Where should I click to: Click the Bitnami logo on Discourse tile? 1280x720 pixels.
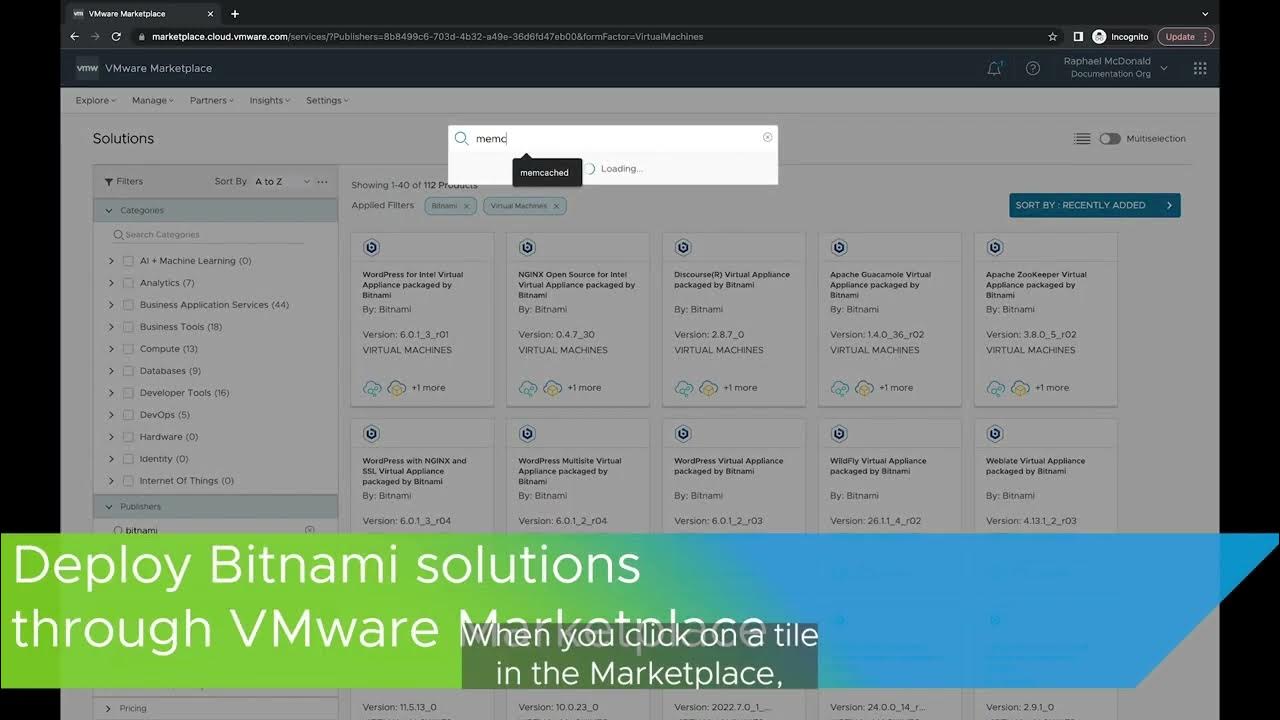click(683, 248)
